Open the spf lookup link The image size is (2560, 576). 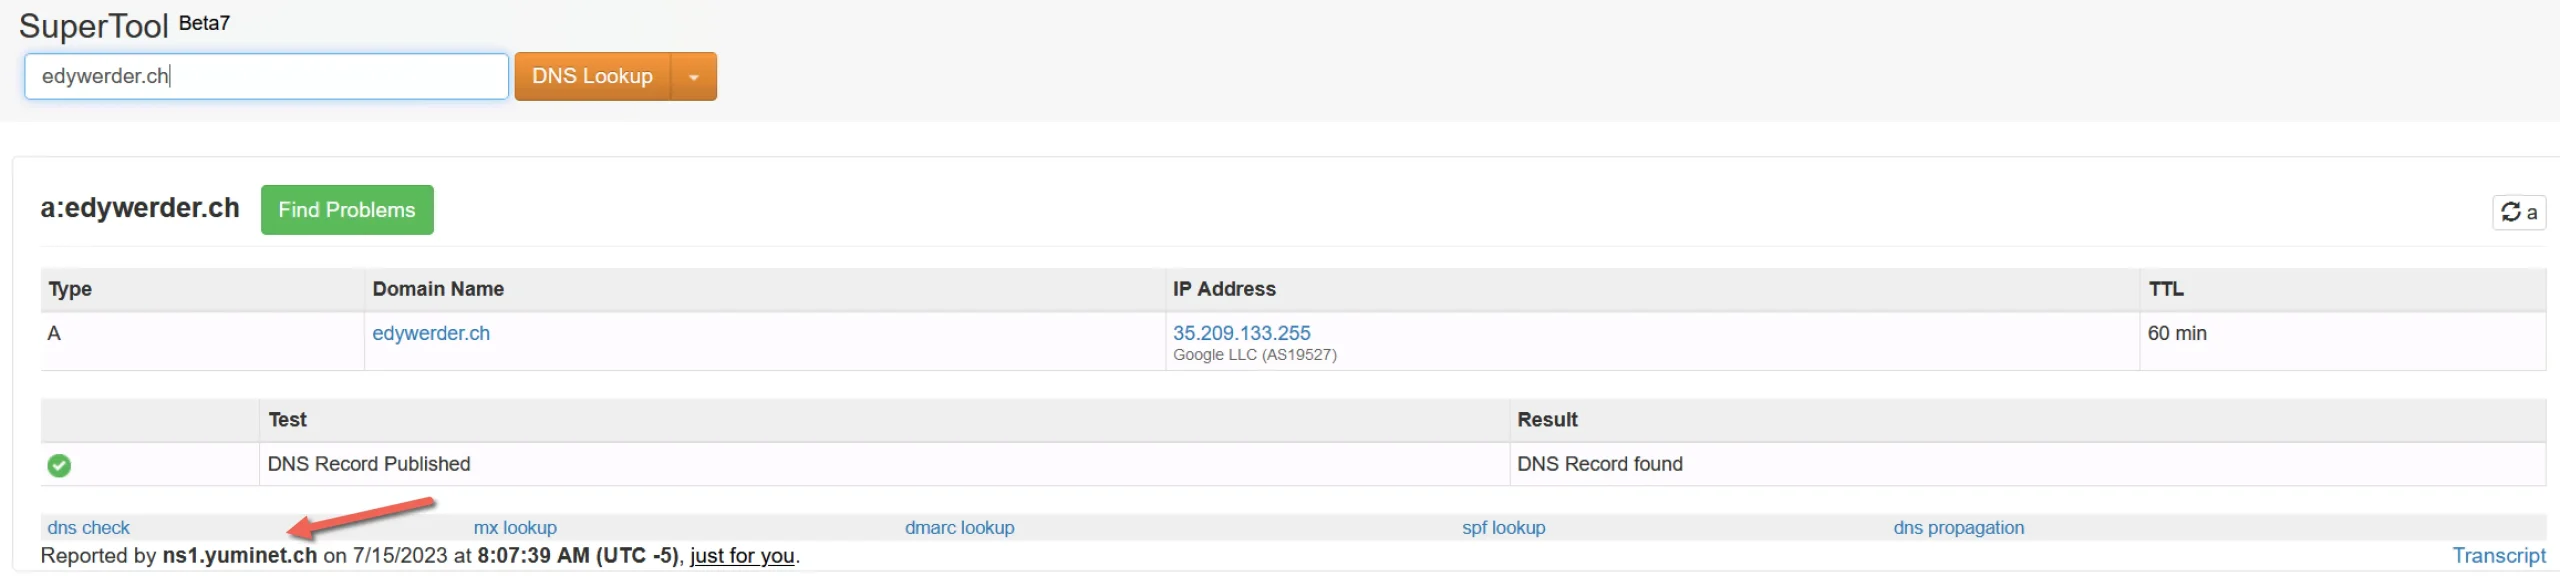coord(1503,528)
